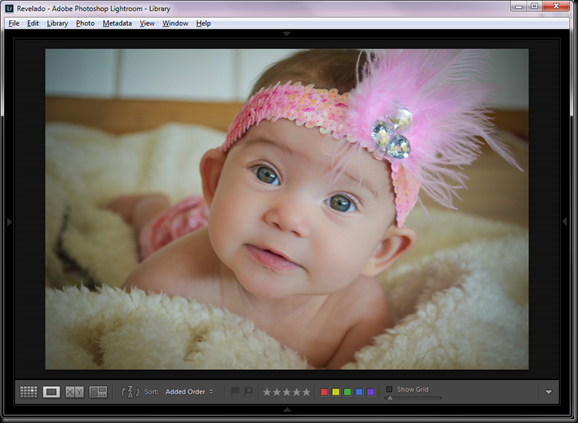Open the Added Order sort dropdown

189,392
